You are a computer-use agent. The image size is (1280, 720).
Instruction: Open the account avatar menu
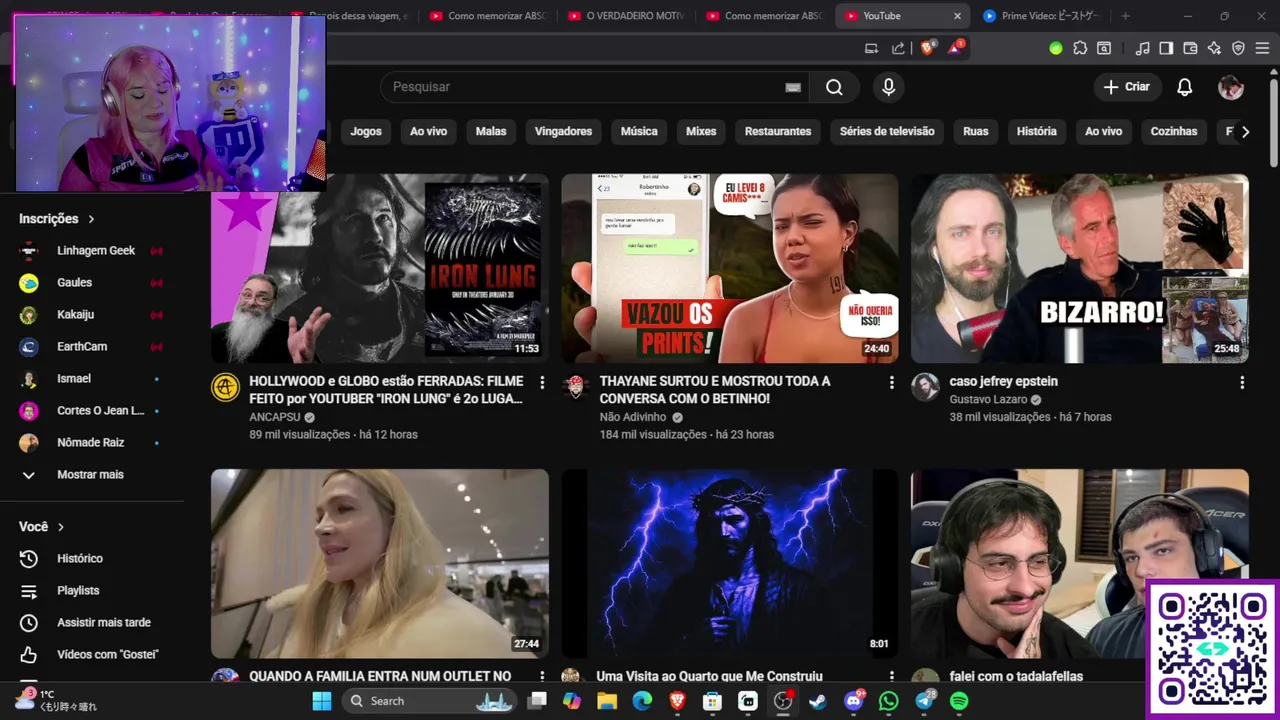pos(1230,87)
